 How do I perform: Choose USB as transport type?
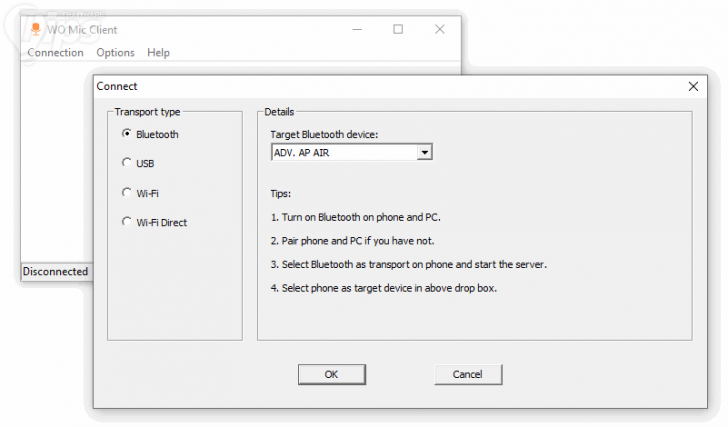tap(126, 162)
